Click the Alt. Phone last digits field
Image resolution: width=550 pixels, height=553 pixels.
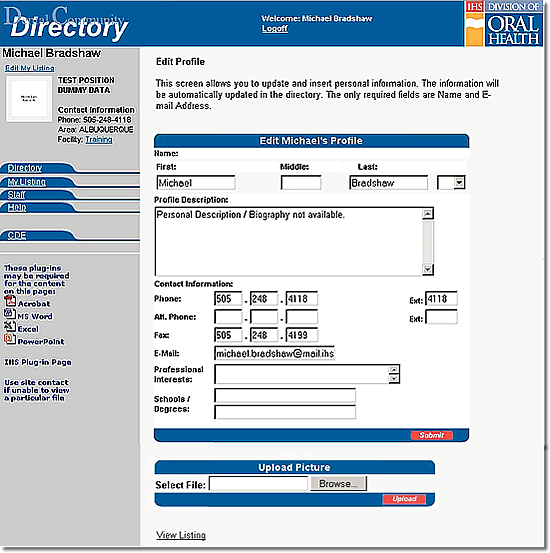(x=302, y=317)
